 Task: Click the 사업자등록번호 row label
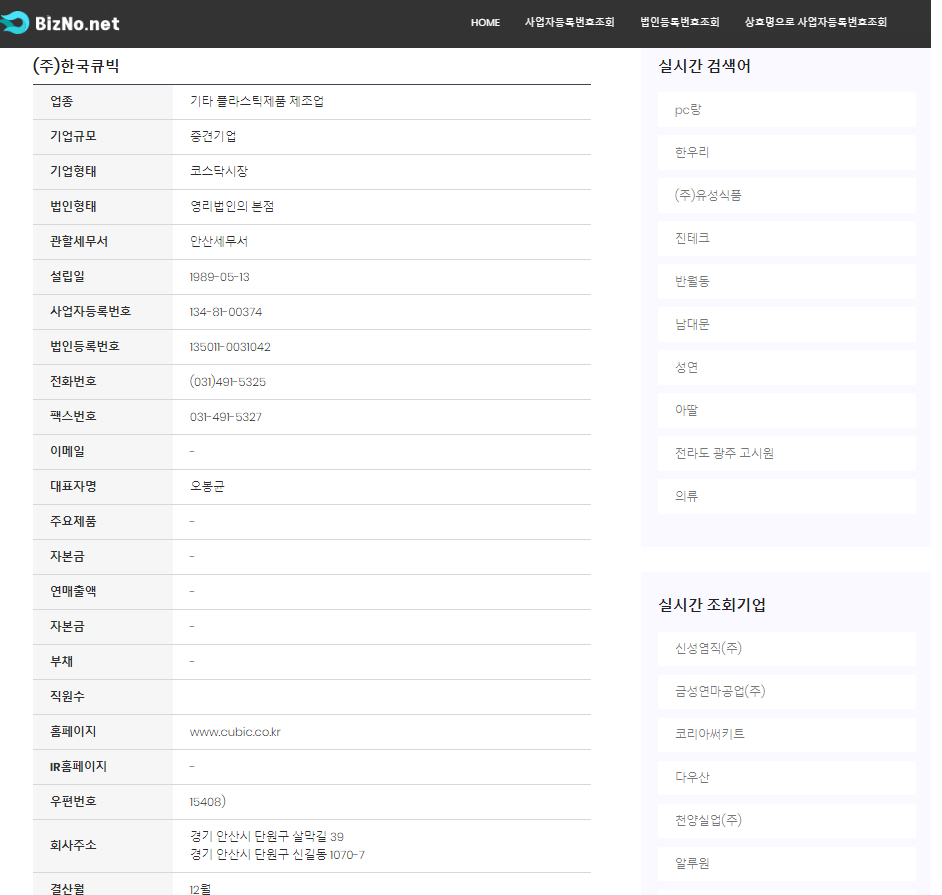(91, 311)
